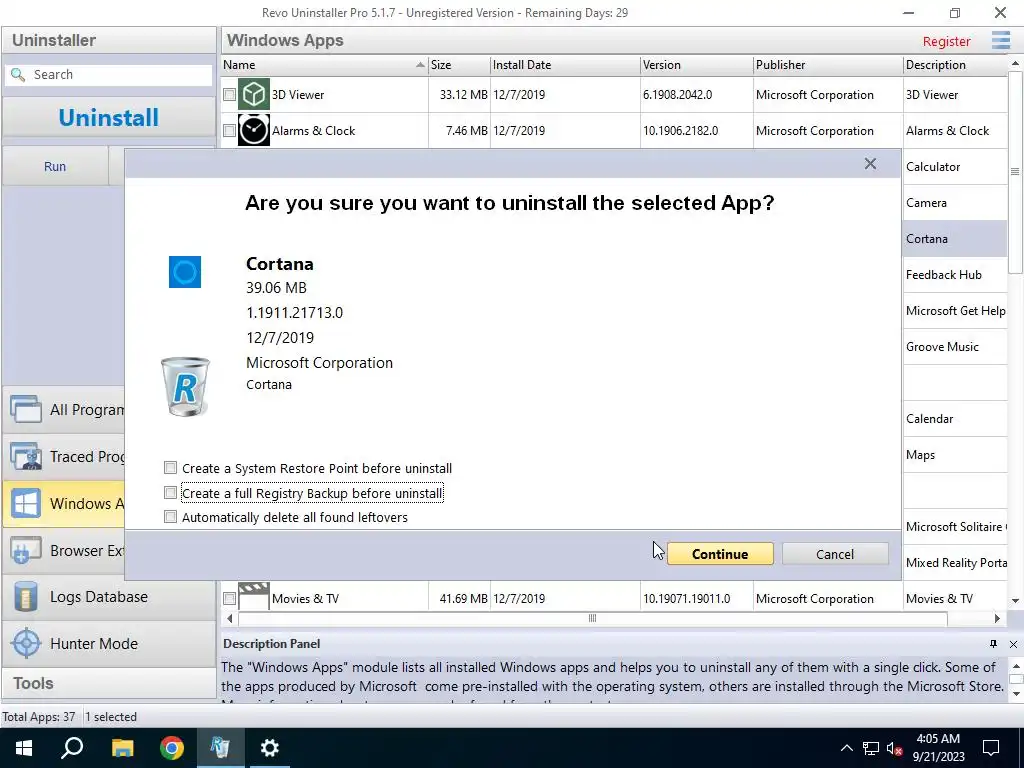This screenshot has height=768, width=1024.
Task: Collapse the Uninstaller section header
Action: (108, 40)
